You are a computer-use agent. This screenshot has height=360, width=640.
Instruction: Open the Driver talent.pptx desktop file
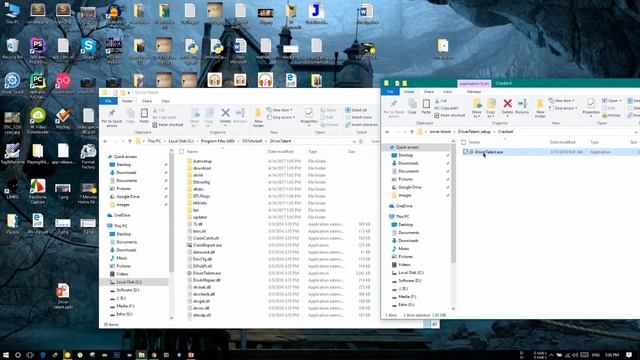pos(63,296)
